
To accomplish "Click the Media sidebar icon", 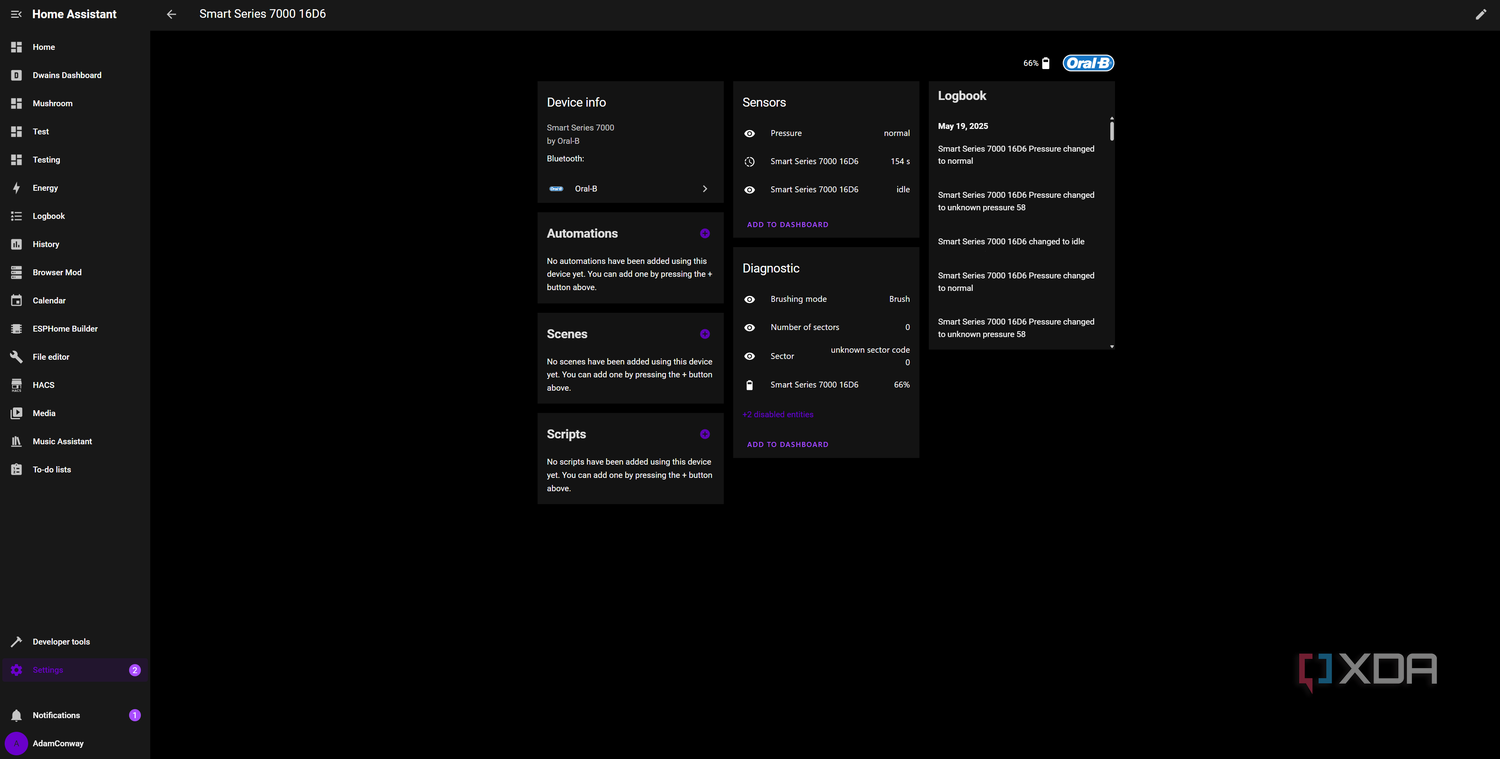I will point(16,413).
